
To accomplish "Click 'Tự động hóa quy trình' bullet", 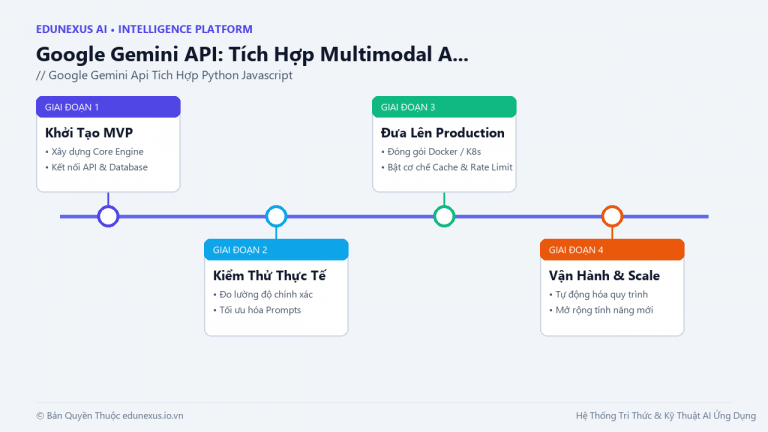I will click(599, 294).
